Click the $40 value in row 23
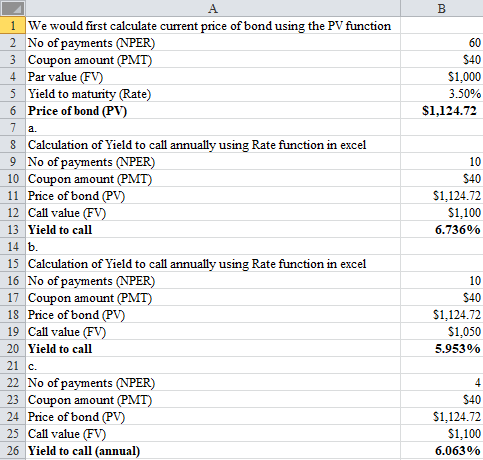The height and width of the screenshot is (460, 483). (442, 399)
